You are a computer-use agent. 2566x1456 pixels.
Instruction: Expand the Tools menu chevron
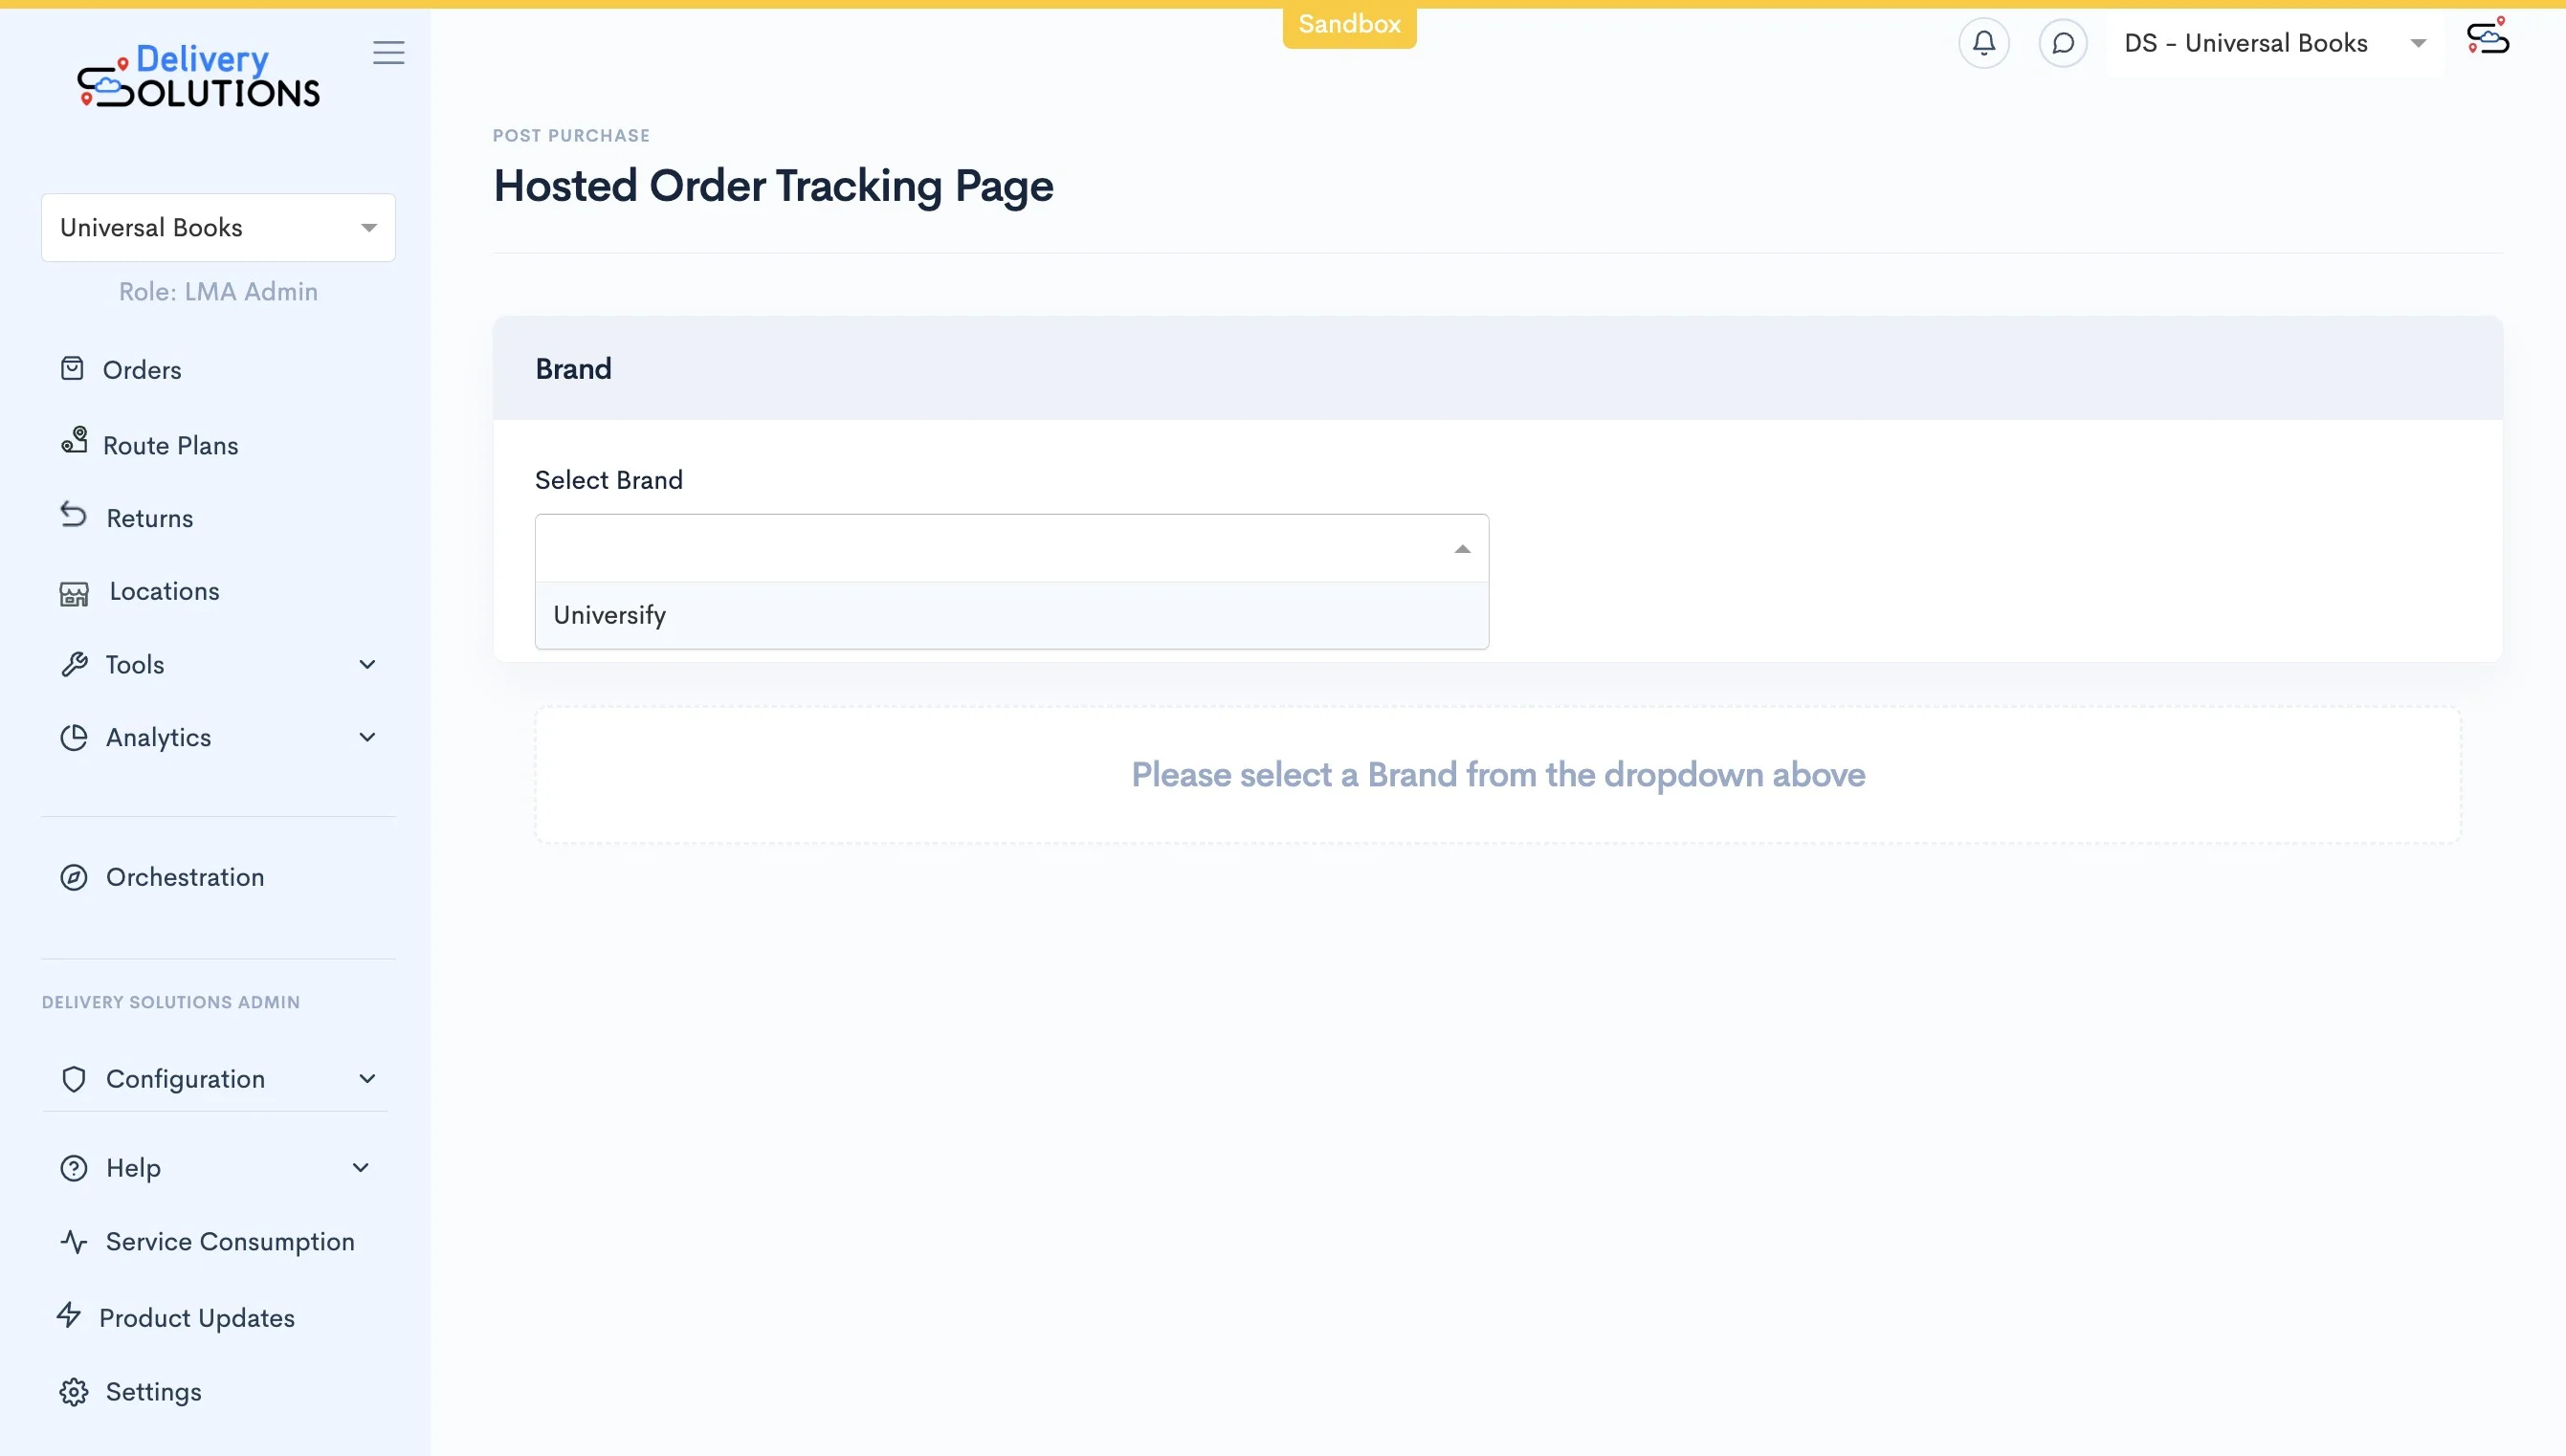367,665
